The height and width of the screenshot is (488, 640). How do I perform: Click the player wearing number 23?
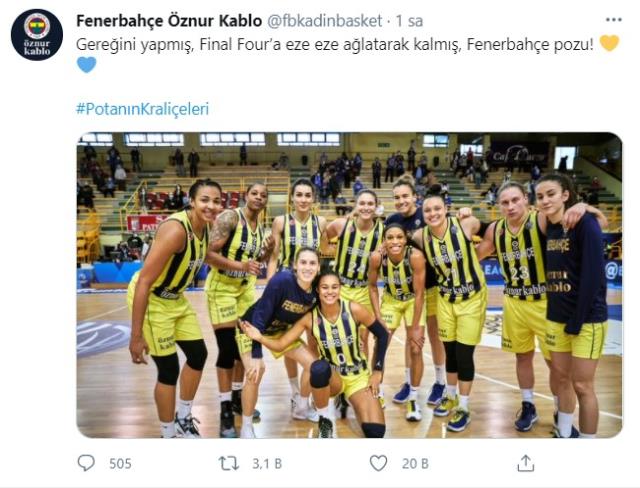pos(519,306)
